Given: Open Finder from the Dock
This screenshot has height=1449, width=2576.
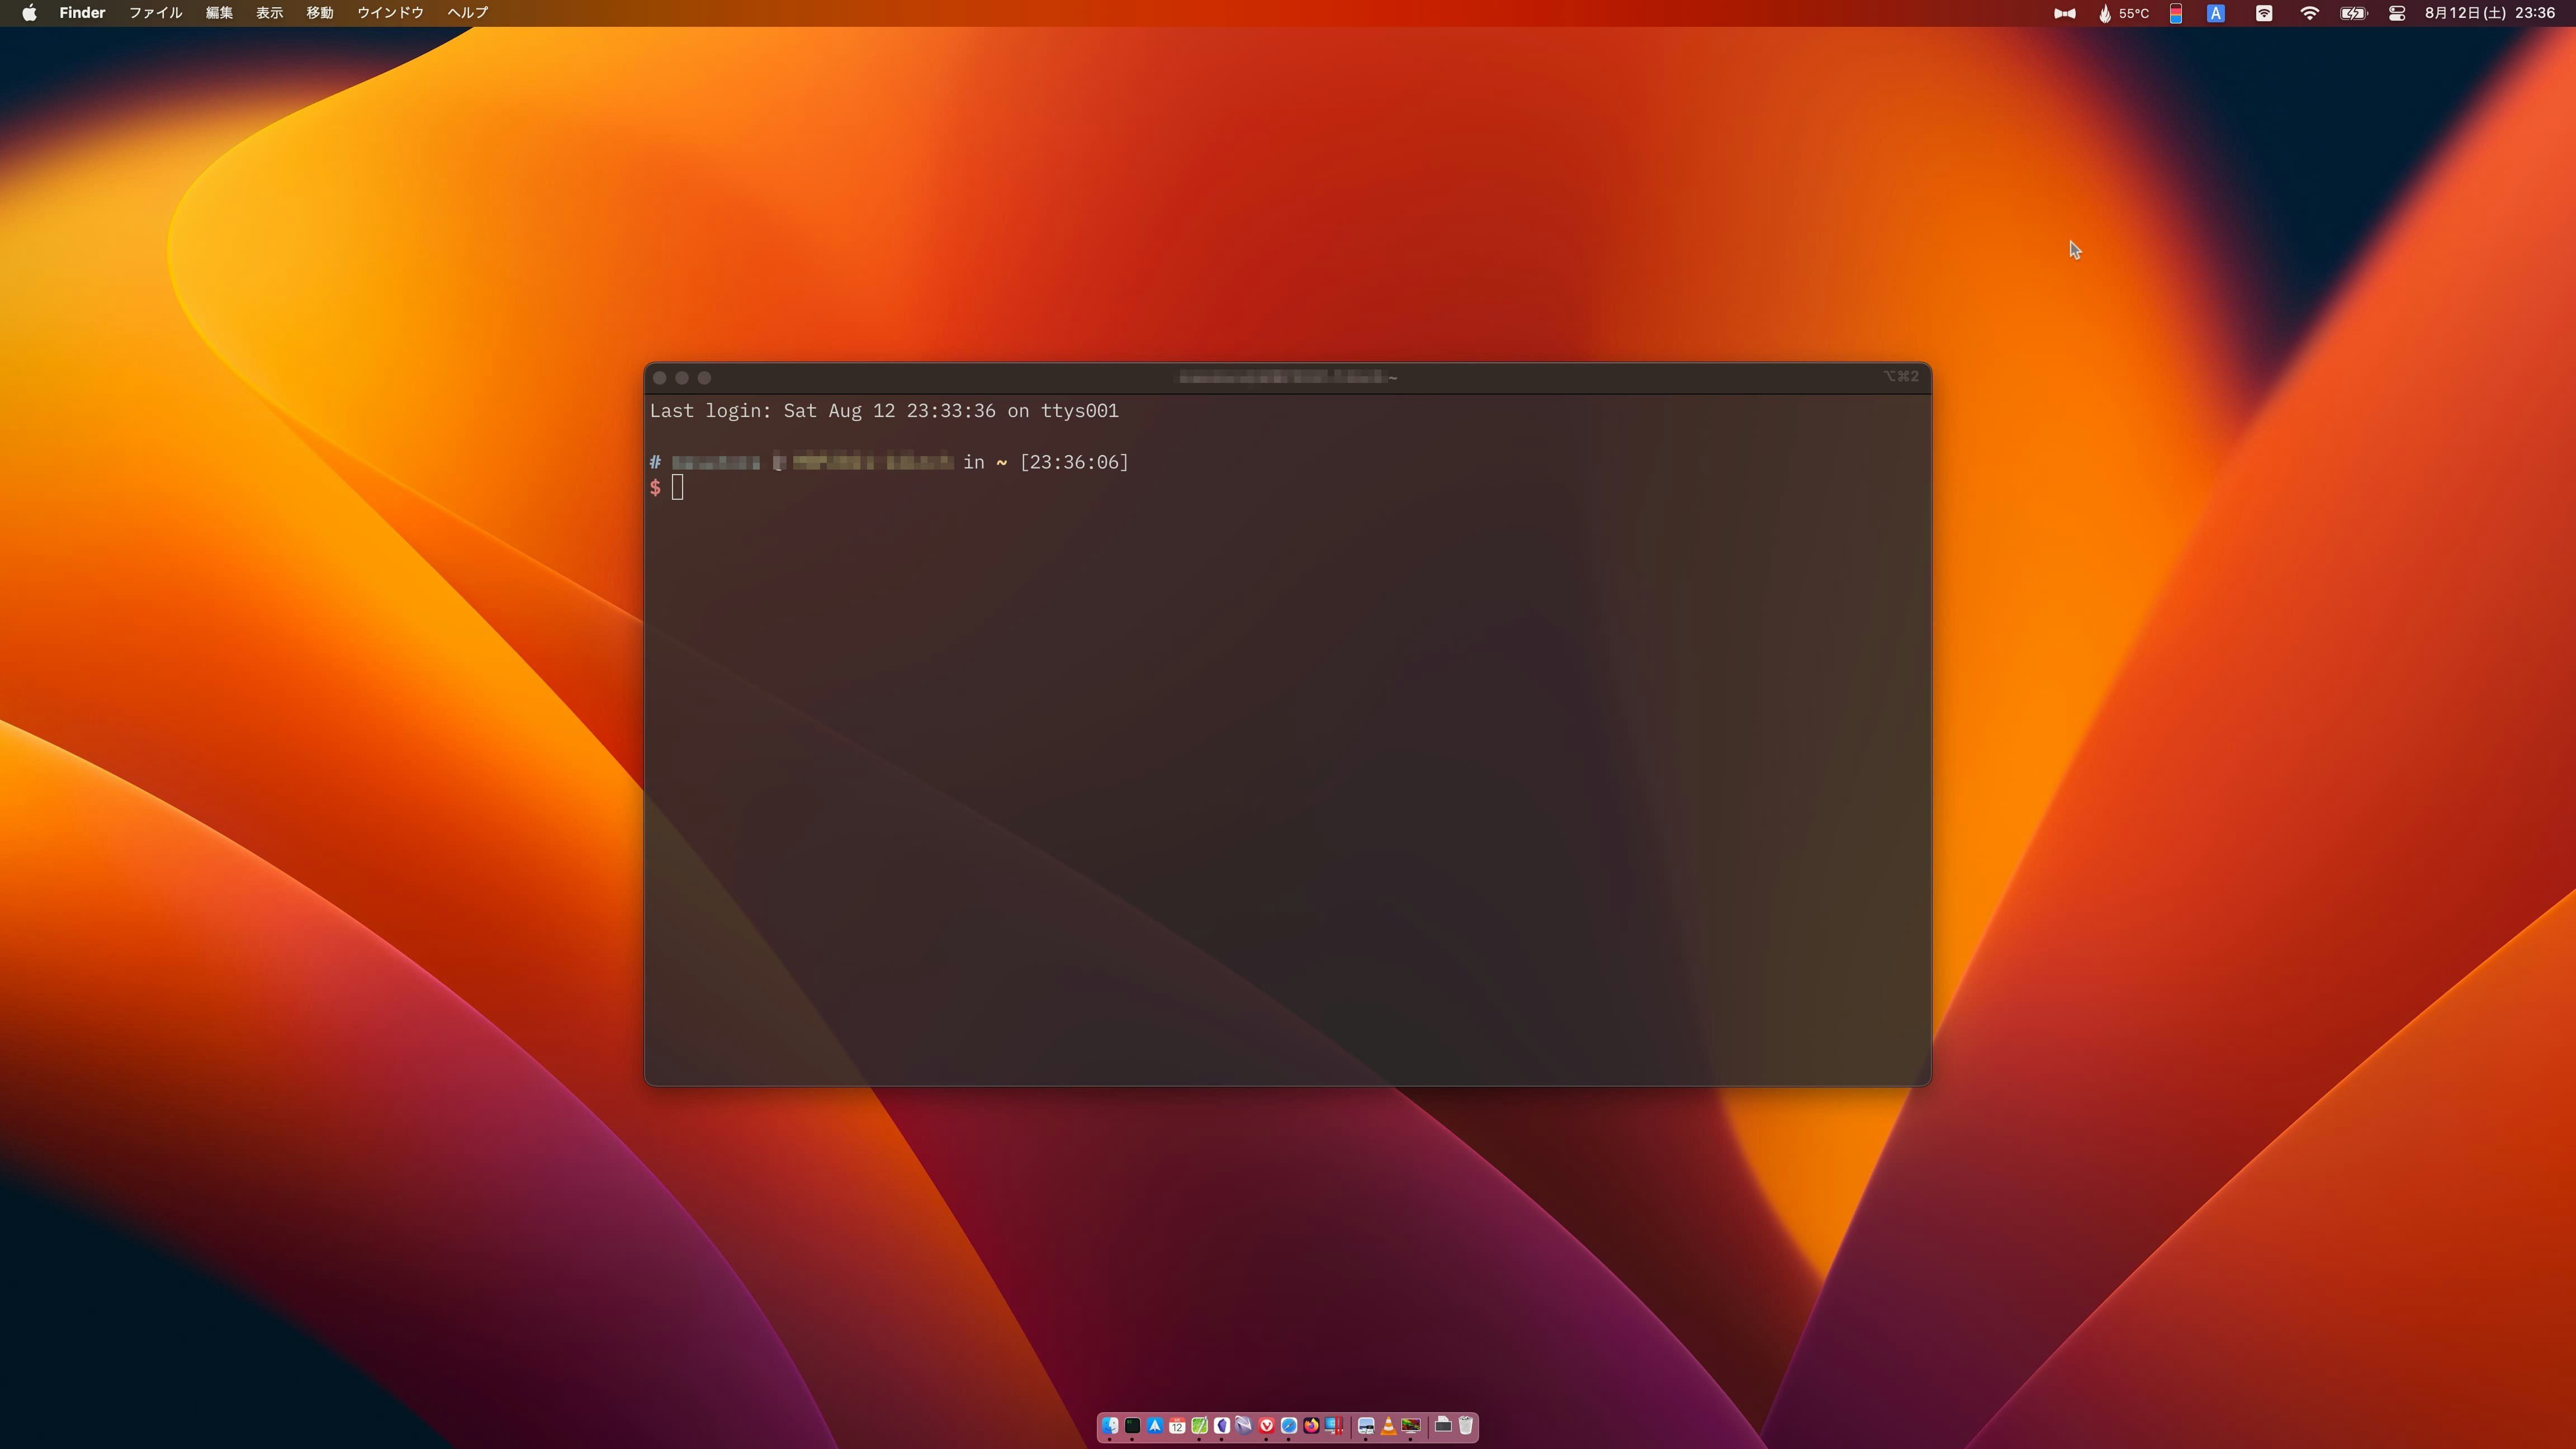Looking at the screenshot, I should click(1110, 1426).
